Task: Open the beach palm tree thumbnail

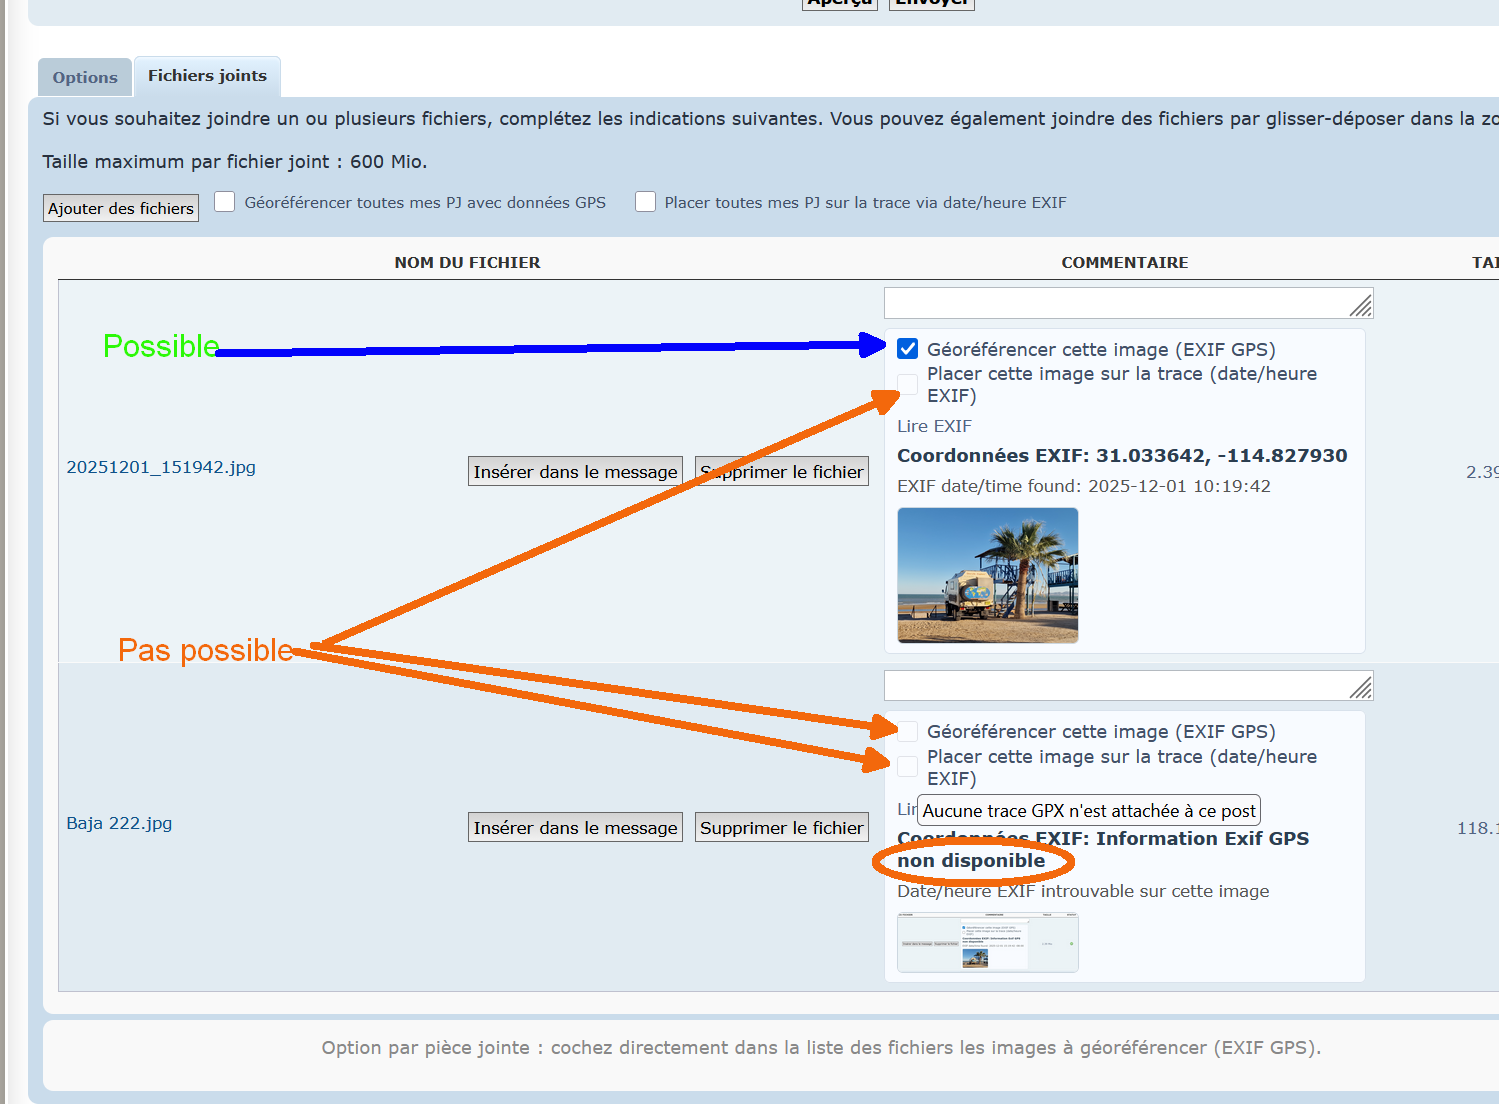Action: click(x=987, y=575)
